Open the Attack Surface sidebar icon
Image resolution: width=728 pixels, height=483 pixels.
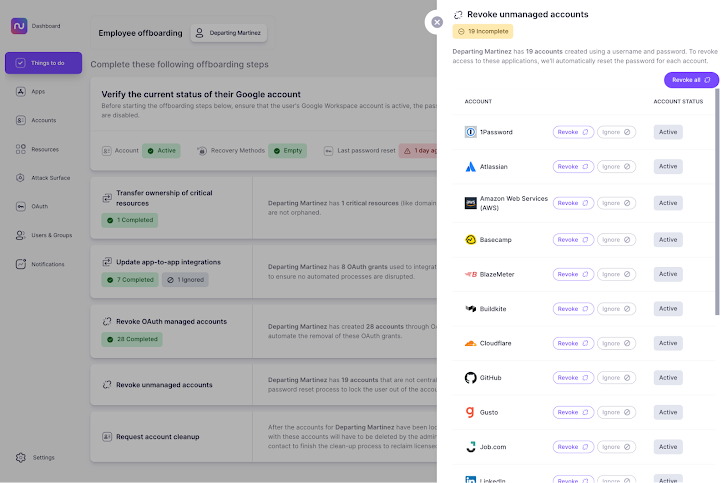(x=22, y=178)
